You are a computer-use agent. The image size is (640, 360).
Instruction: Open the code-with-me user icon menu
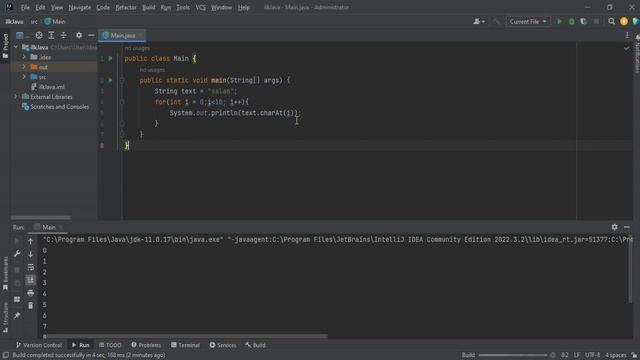(479, 22)
